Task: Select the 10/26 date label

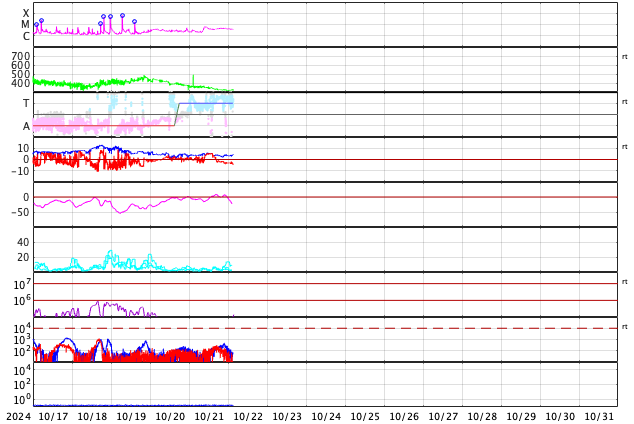Action: 404,417
